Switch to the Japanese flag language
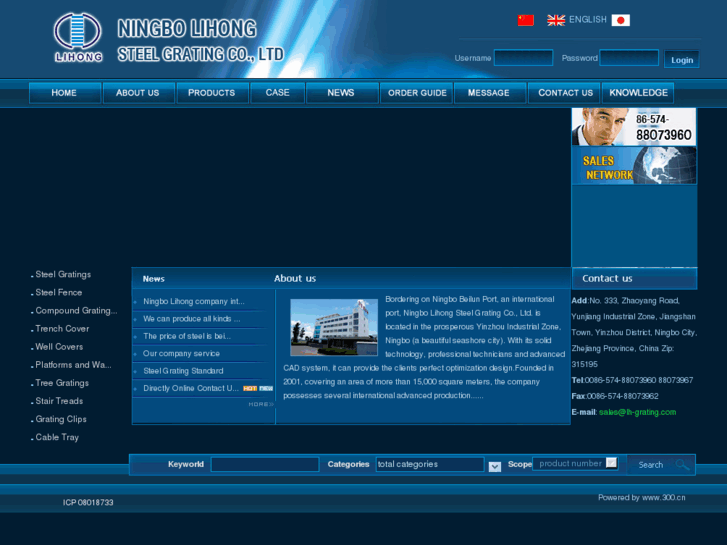727x545 pixels. [x=620, y=20]
